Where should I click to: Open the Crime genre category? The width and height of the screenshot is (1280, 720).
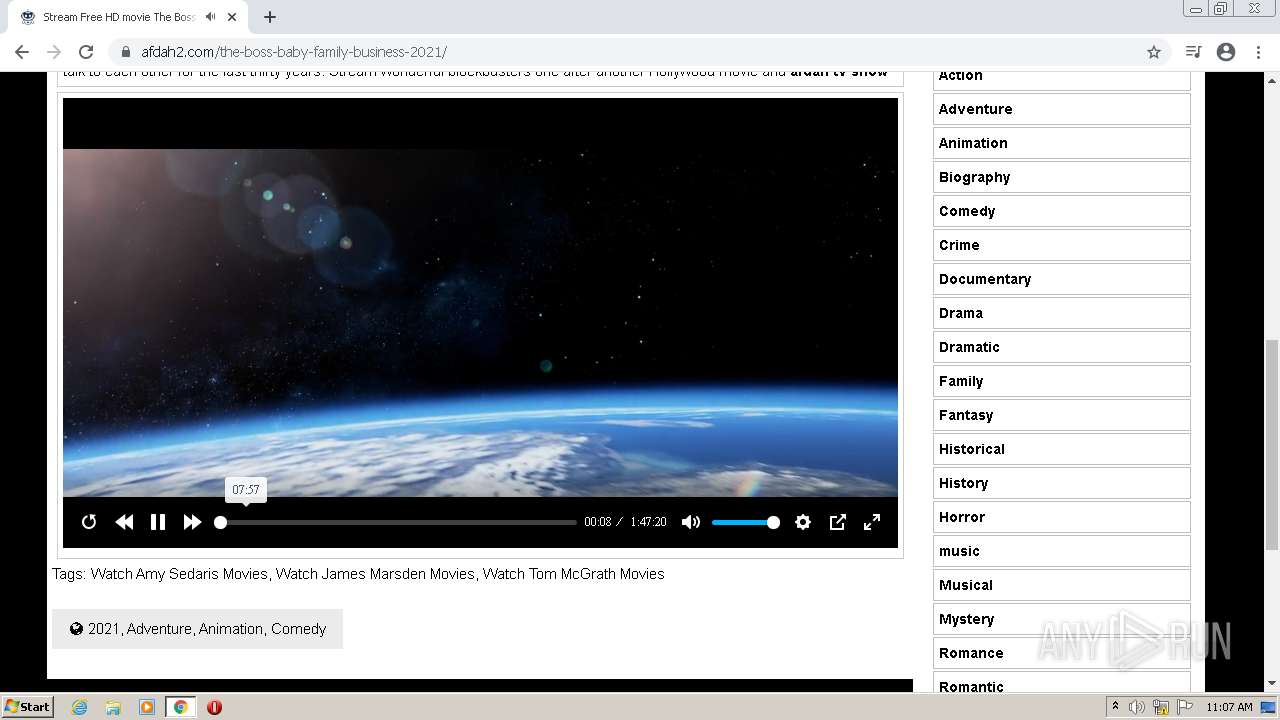pyautogui.click(x=1062, y=245)
